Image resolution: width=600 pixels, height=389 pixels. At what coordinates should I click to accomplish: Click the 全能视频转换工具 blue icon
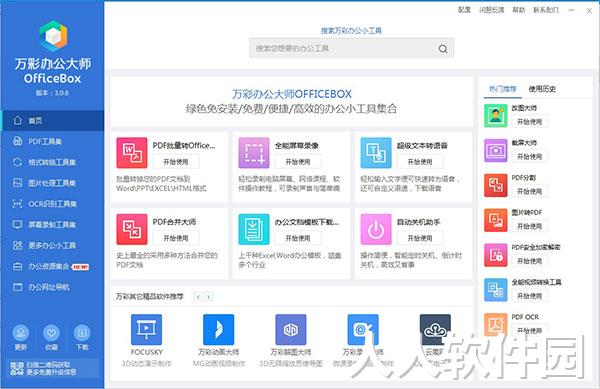[496, 290]
